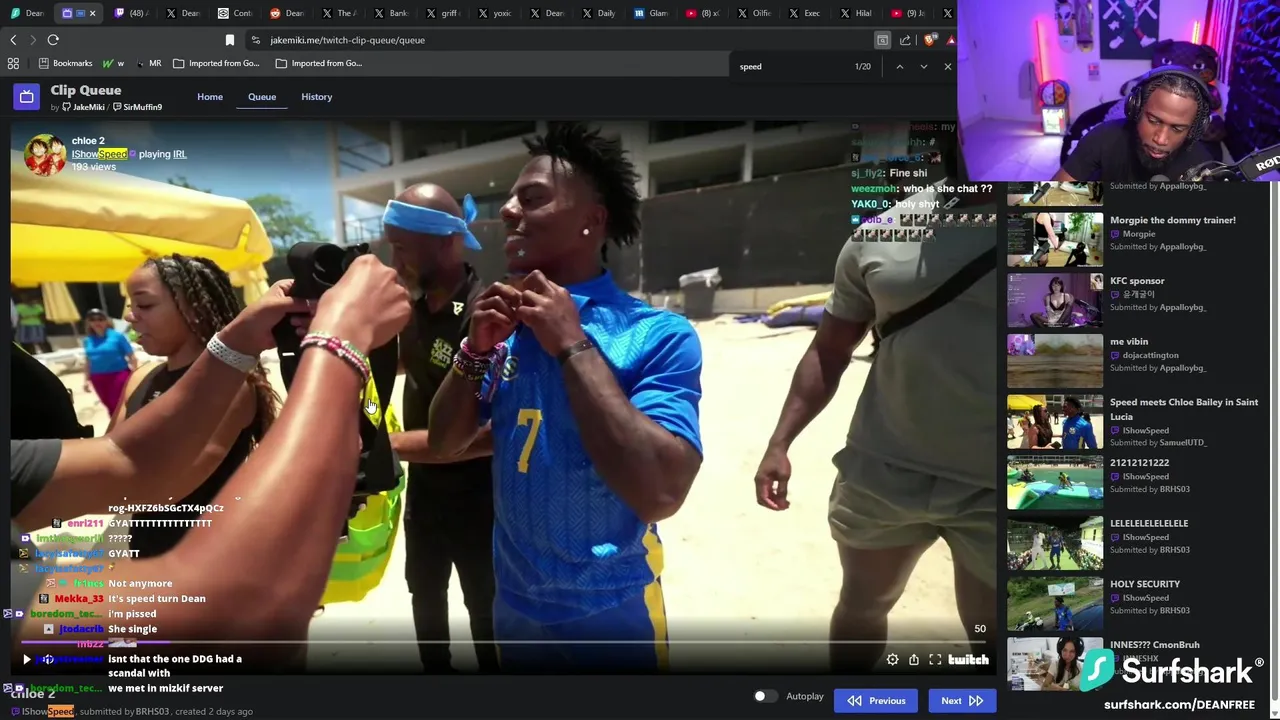Open the Twitch logo link on player
1280x720 pixels.
pos(968,660)
